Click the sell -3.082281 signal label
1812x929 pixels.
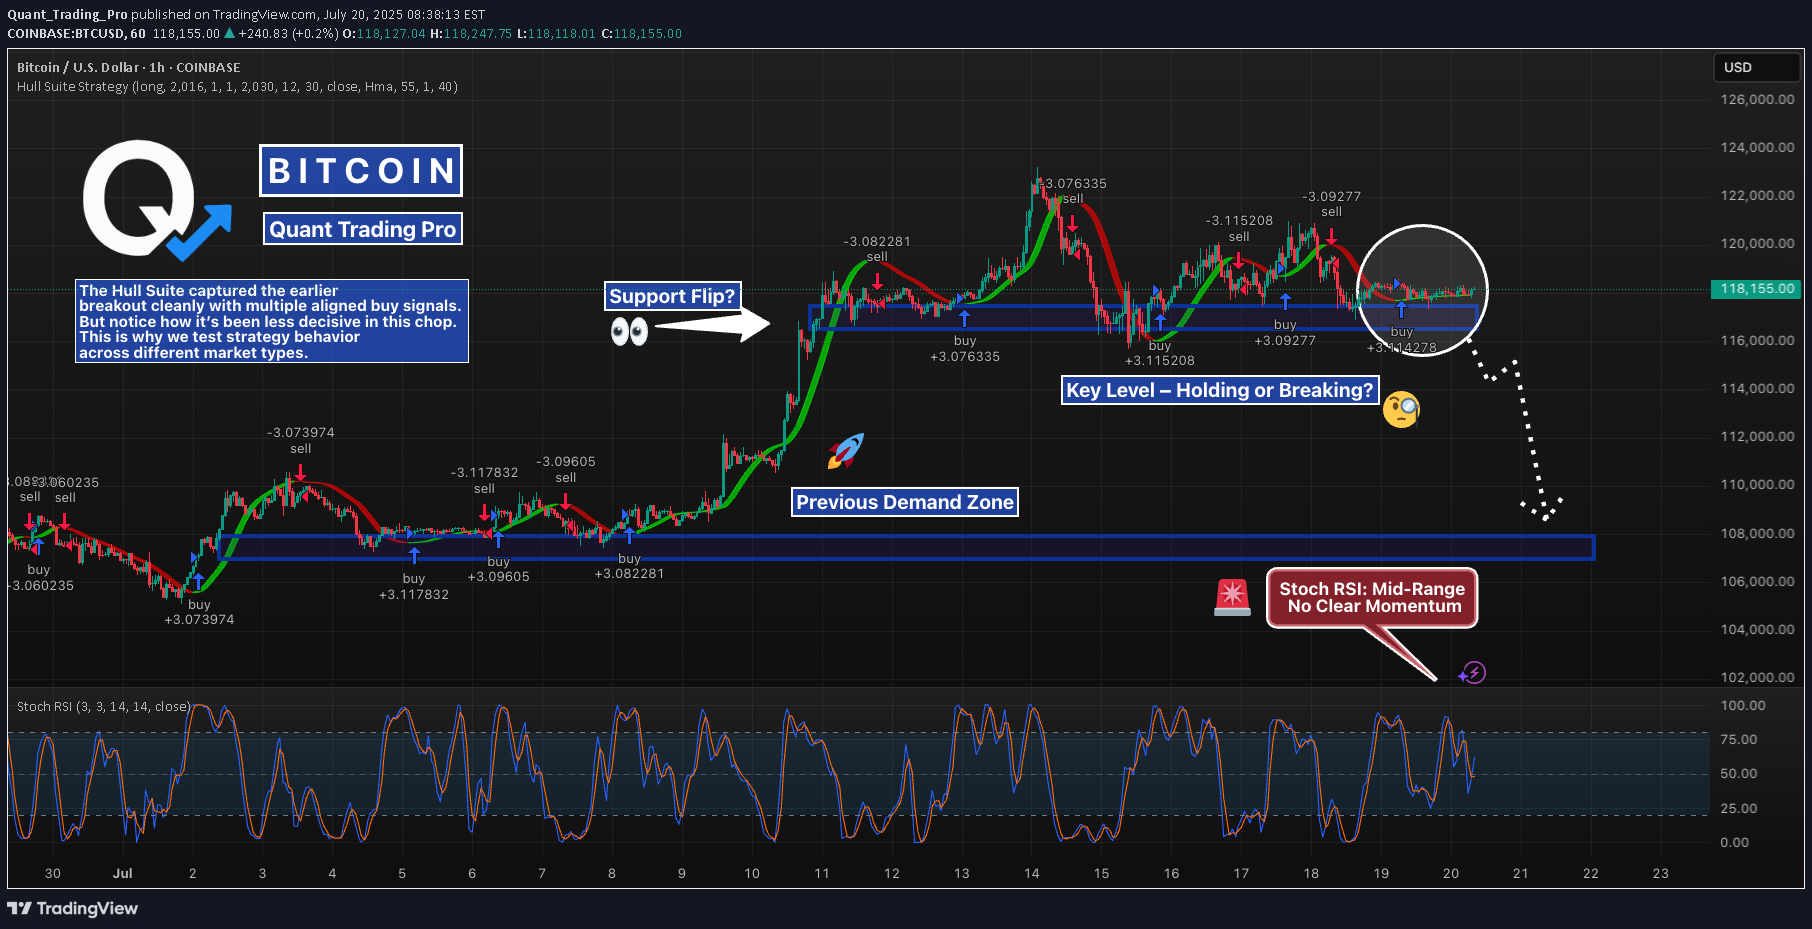[x=877, y=249]
